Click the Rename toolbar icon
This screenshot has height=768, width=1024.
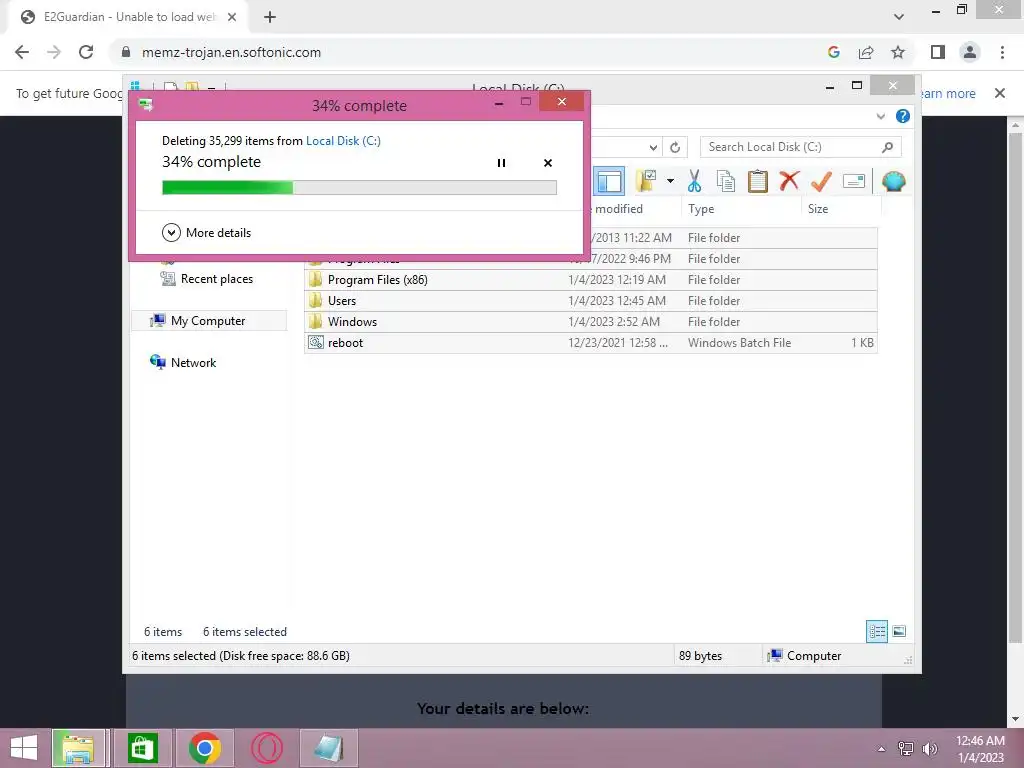[854, 181]
